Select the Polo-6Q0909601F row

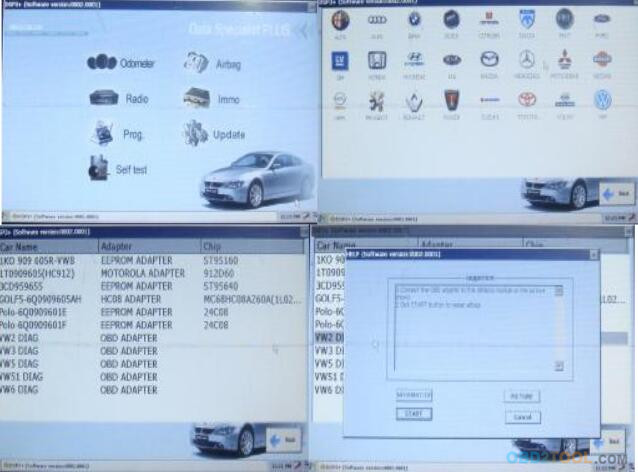(152, 326)
